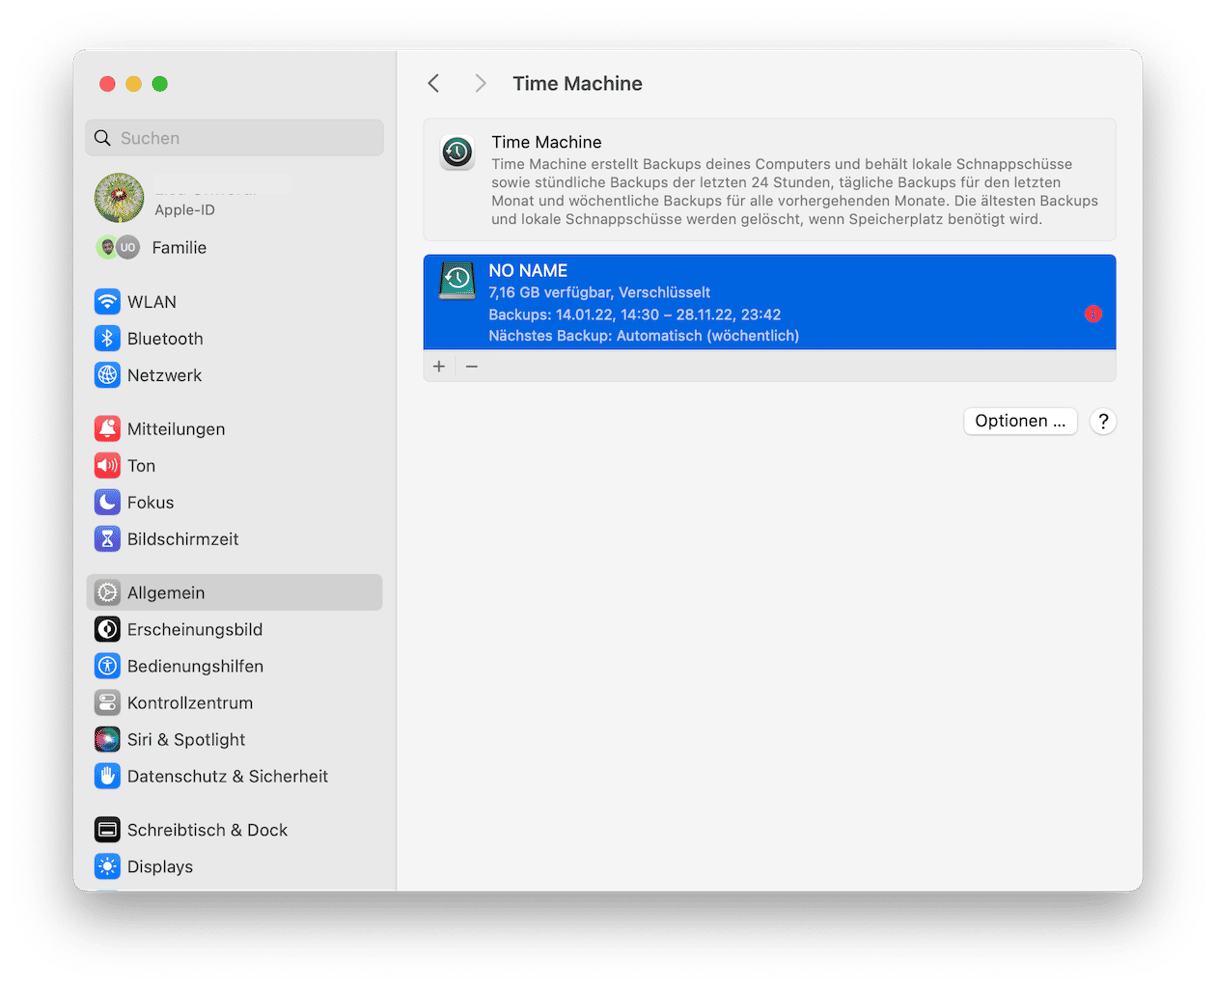1216x988 pixels.
Task: Open Mitteilungen settings in sidebar
Action: point(234,429)
